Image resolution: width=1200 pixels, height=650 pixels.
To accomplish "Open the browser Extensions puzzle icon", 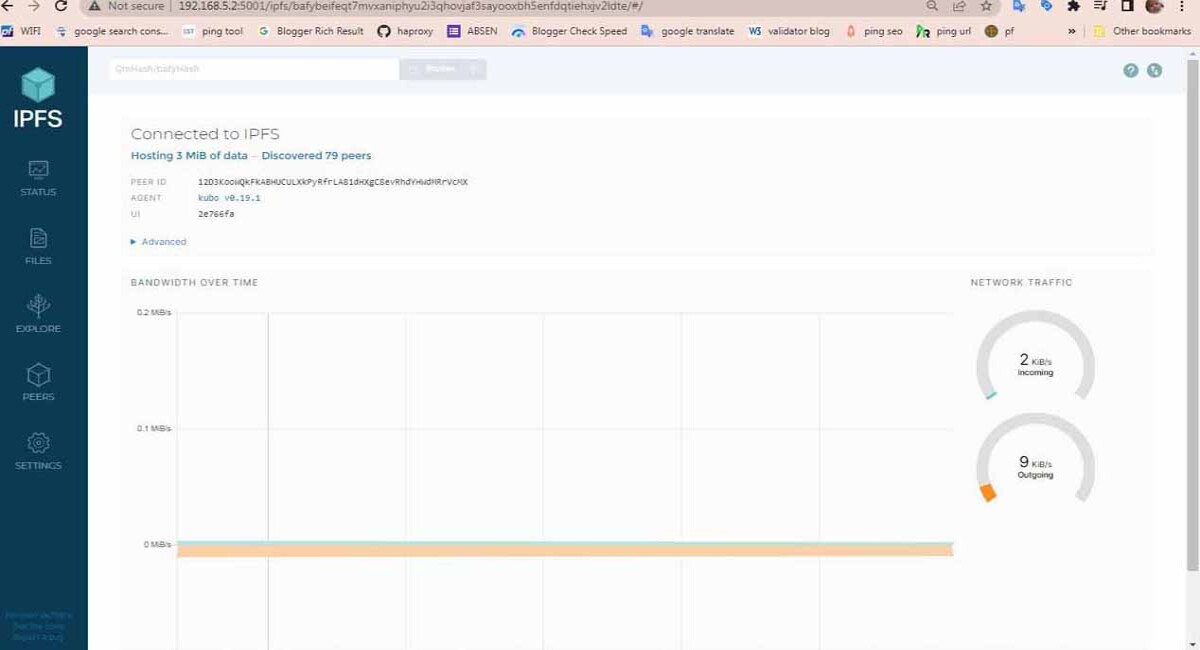I will coord(1073,6).
